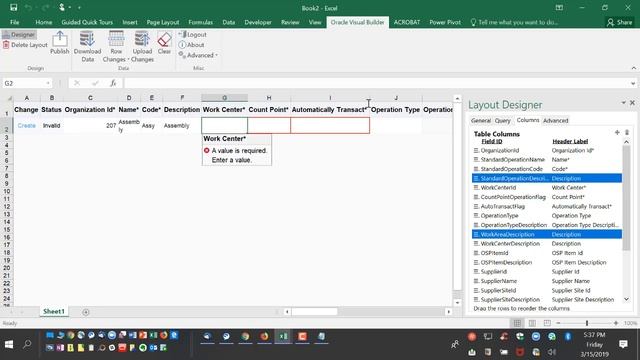Screen dimensions: 640x360
Task: Click the Insert Function fx icon
Action: click(x=113, y=83)
